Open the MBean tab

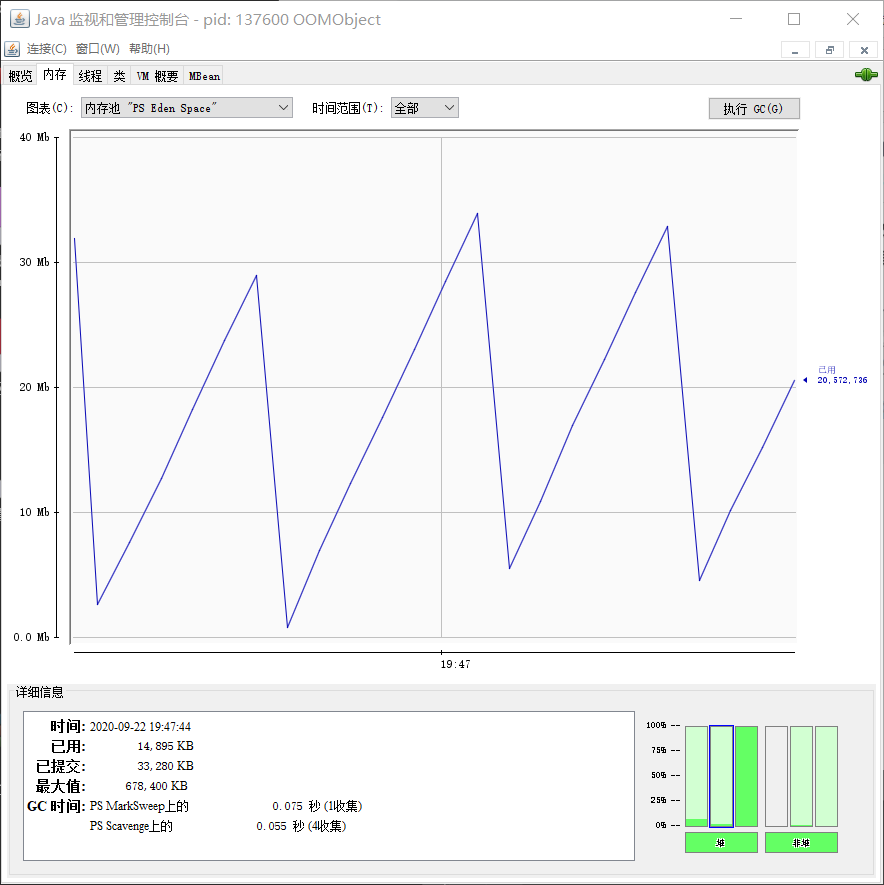tap(204, 76)
